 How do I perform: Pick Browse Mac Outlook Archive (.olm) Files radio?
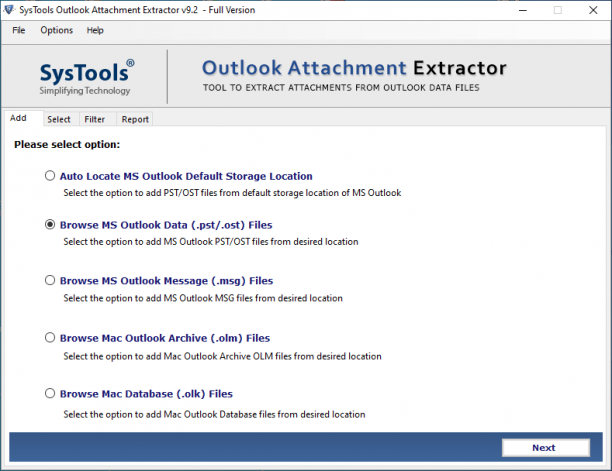tap(50, 337)
